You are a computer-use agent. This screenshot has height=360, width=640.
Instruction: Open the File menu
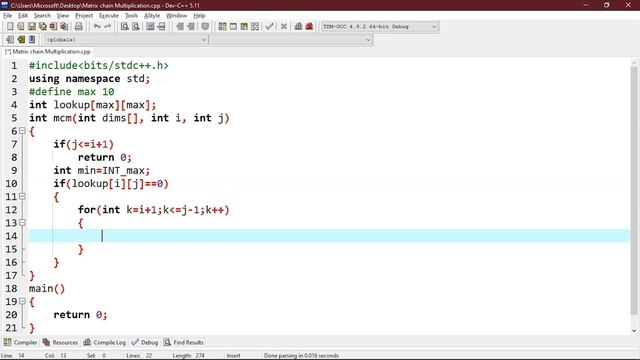(x=7, y=16)
